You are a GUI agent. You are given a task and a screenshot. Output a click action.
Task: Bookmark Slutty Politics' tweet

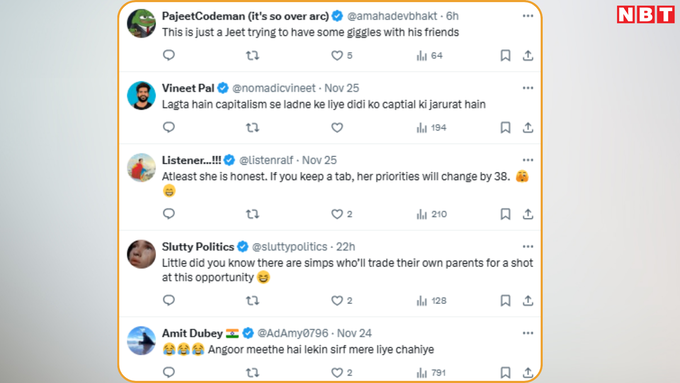505,301
